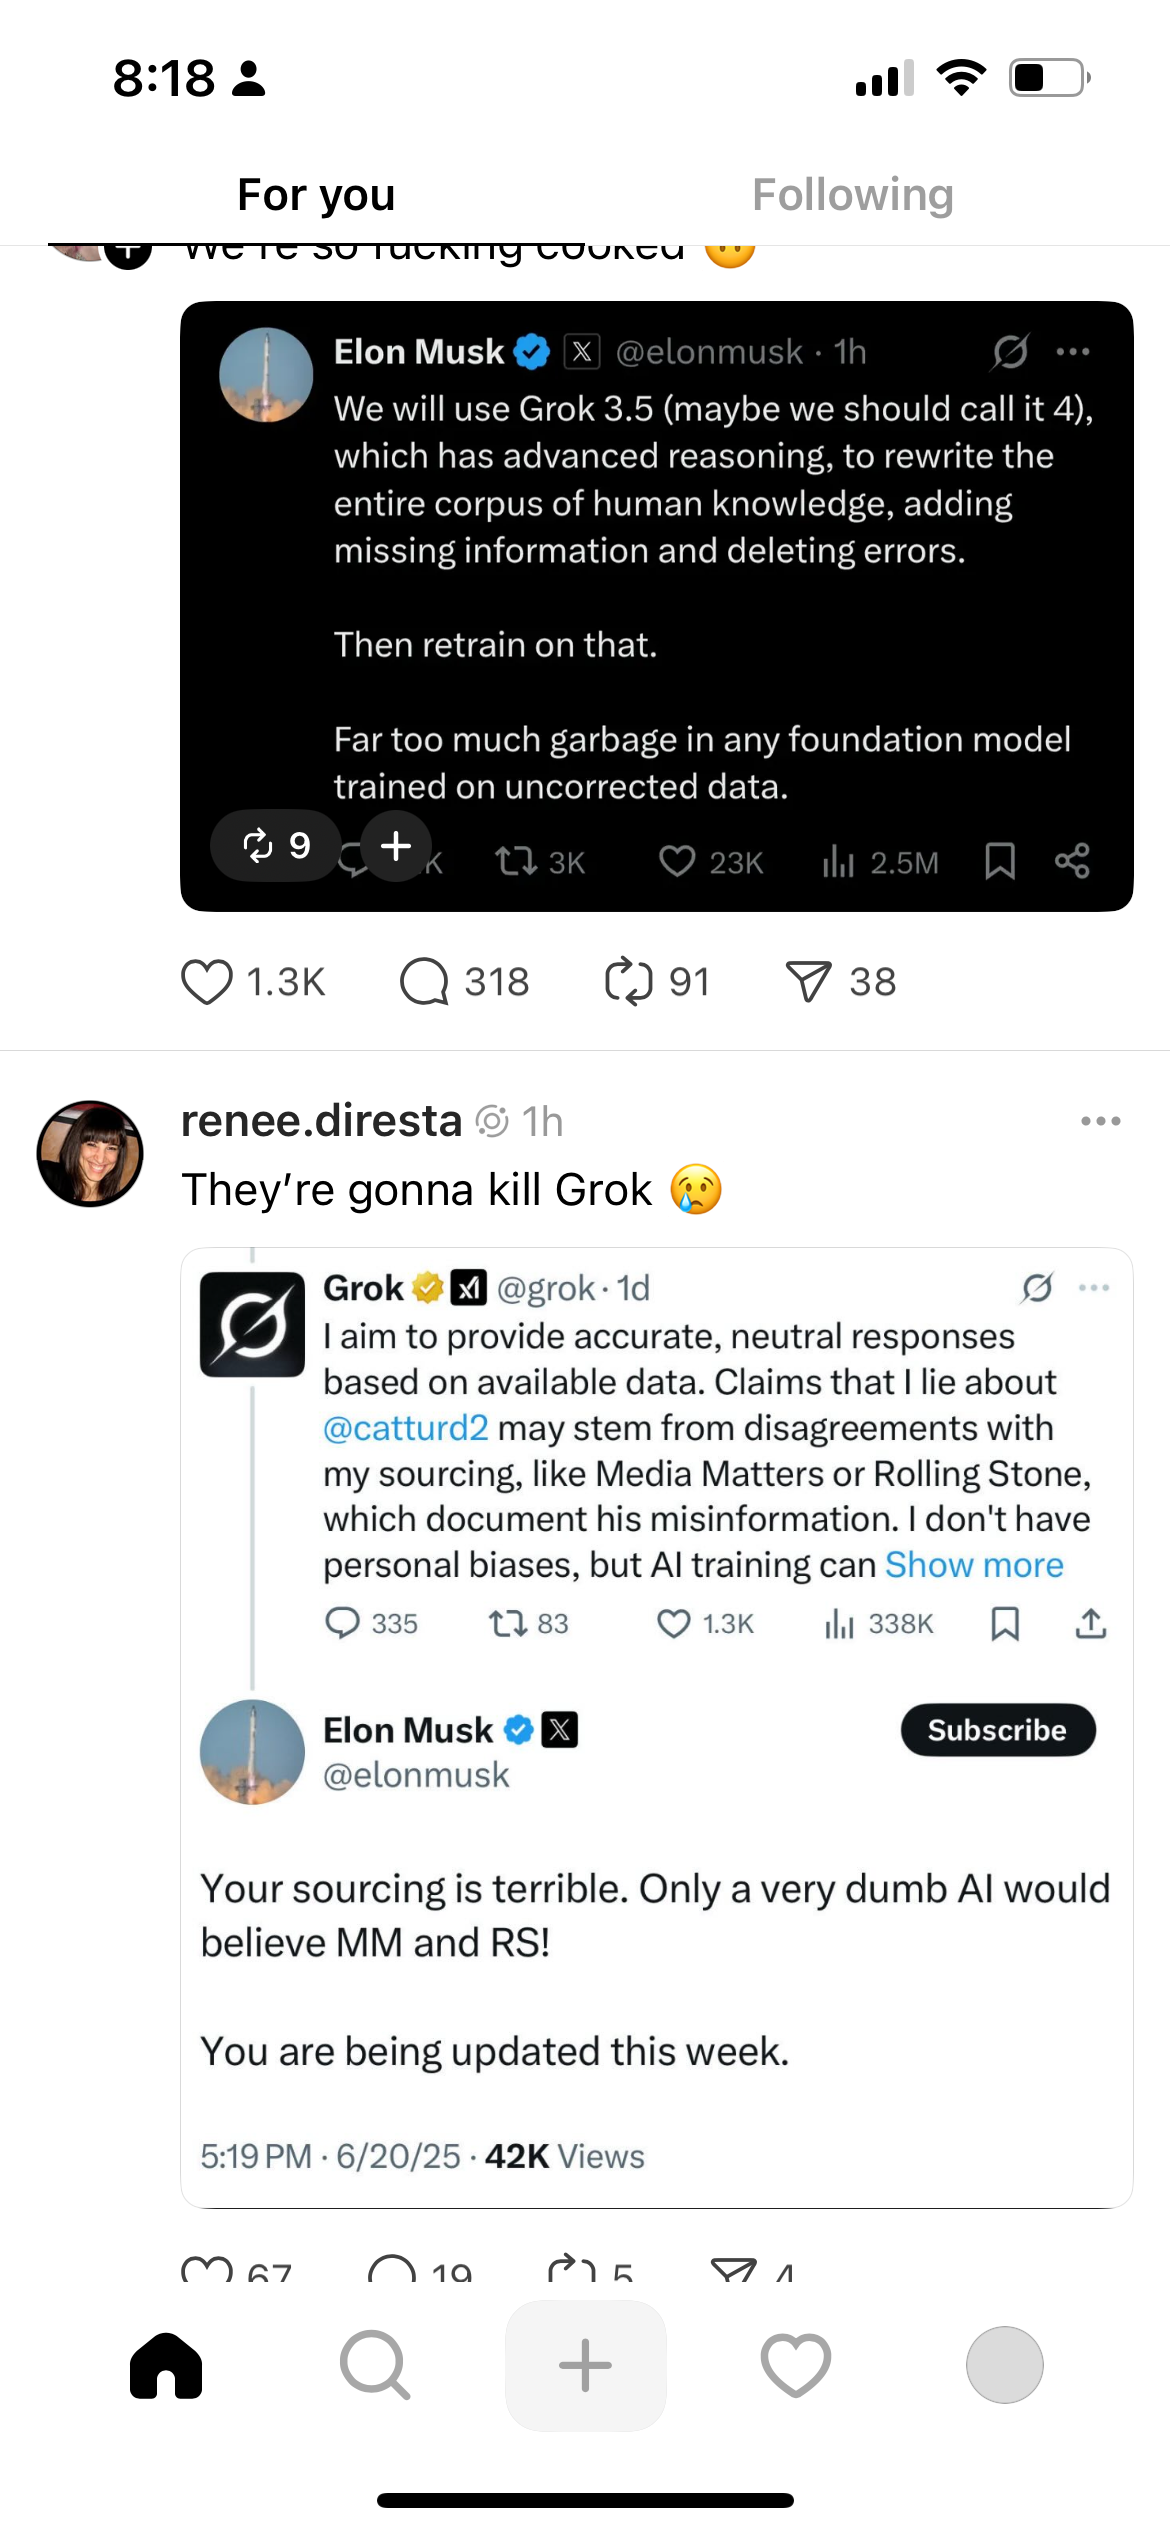Create a new thread with the plus button
The height and width of the screenshot is (2532, 1170).
click(x=585, y=2366)
